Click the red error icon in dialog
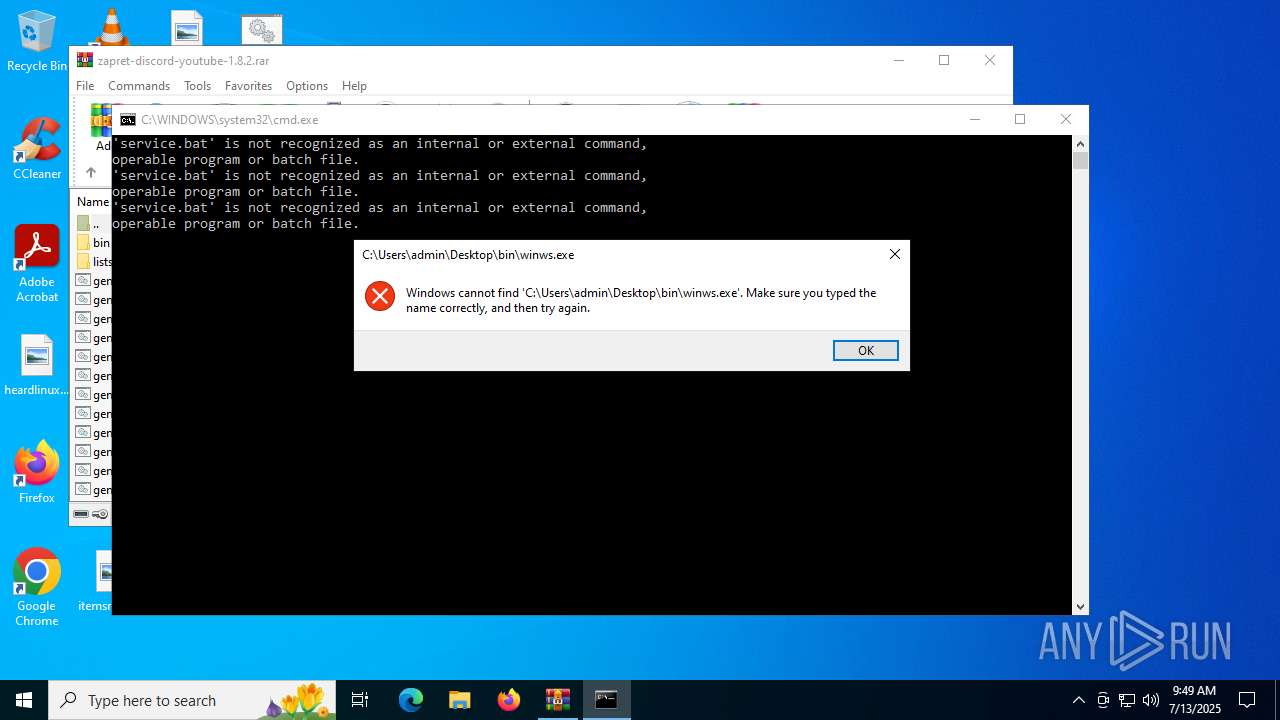Screen dimensions: 1280x720 (x=380, y=296)
